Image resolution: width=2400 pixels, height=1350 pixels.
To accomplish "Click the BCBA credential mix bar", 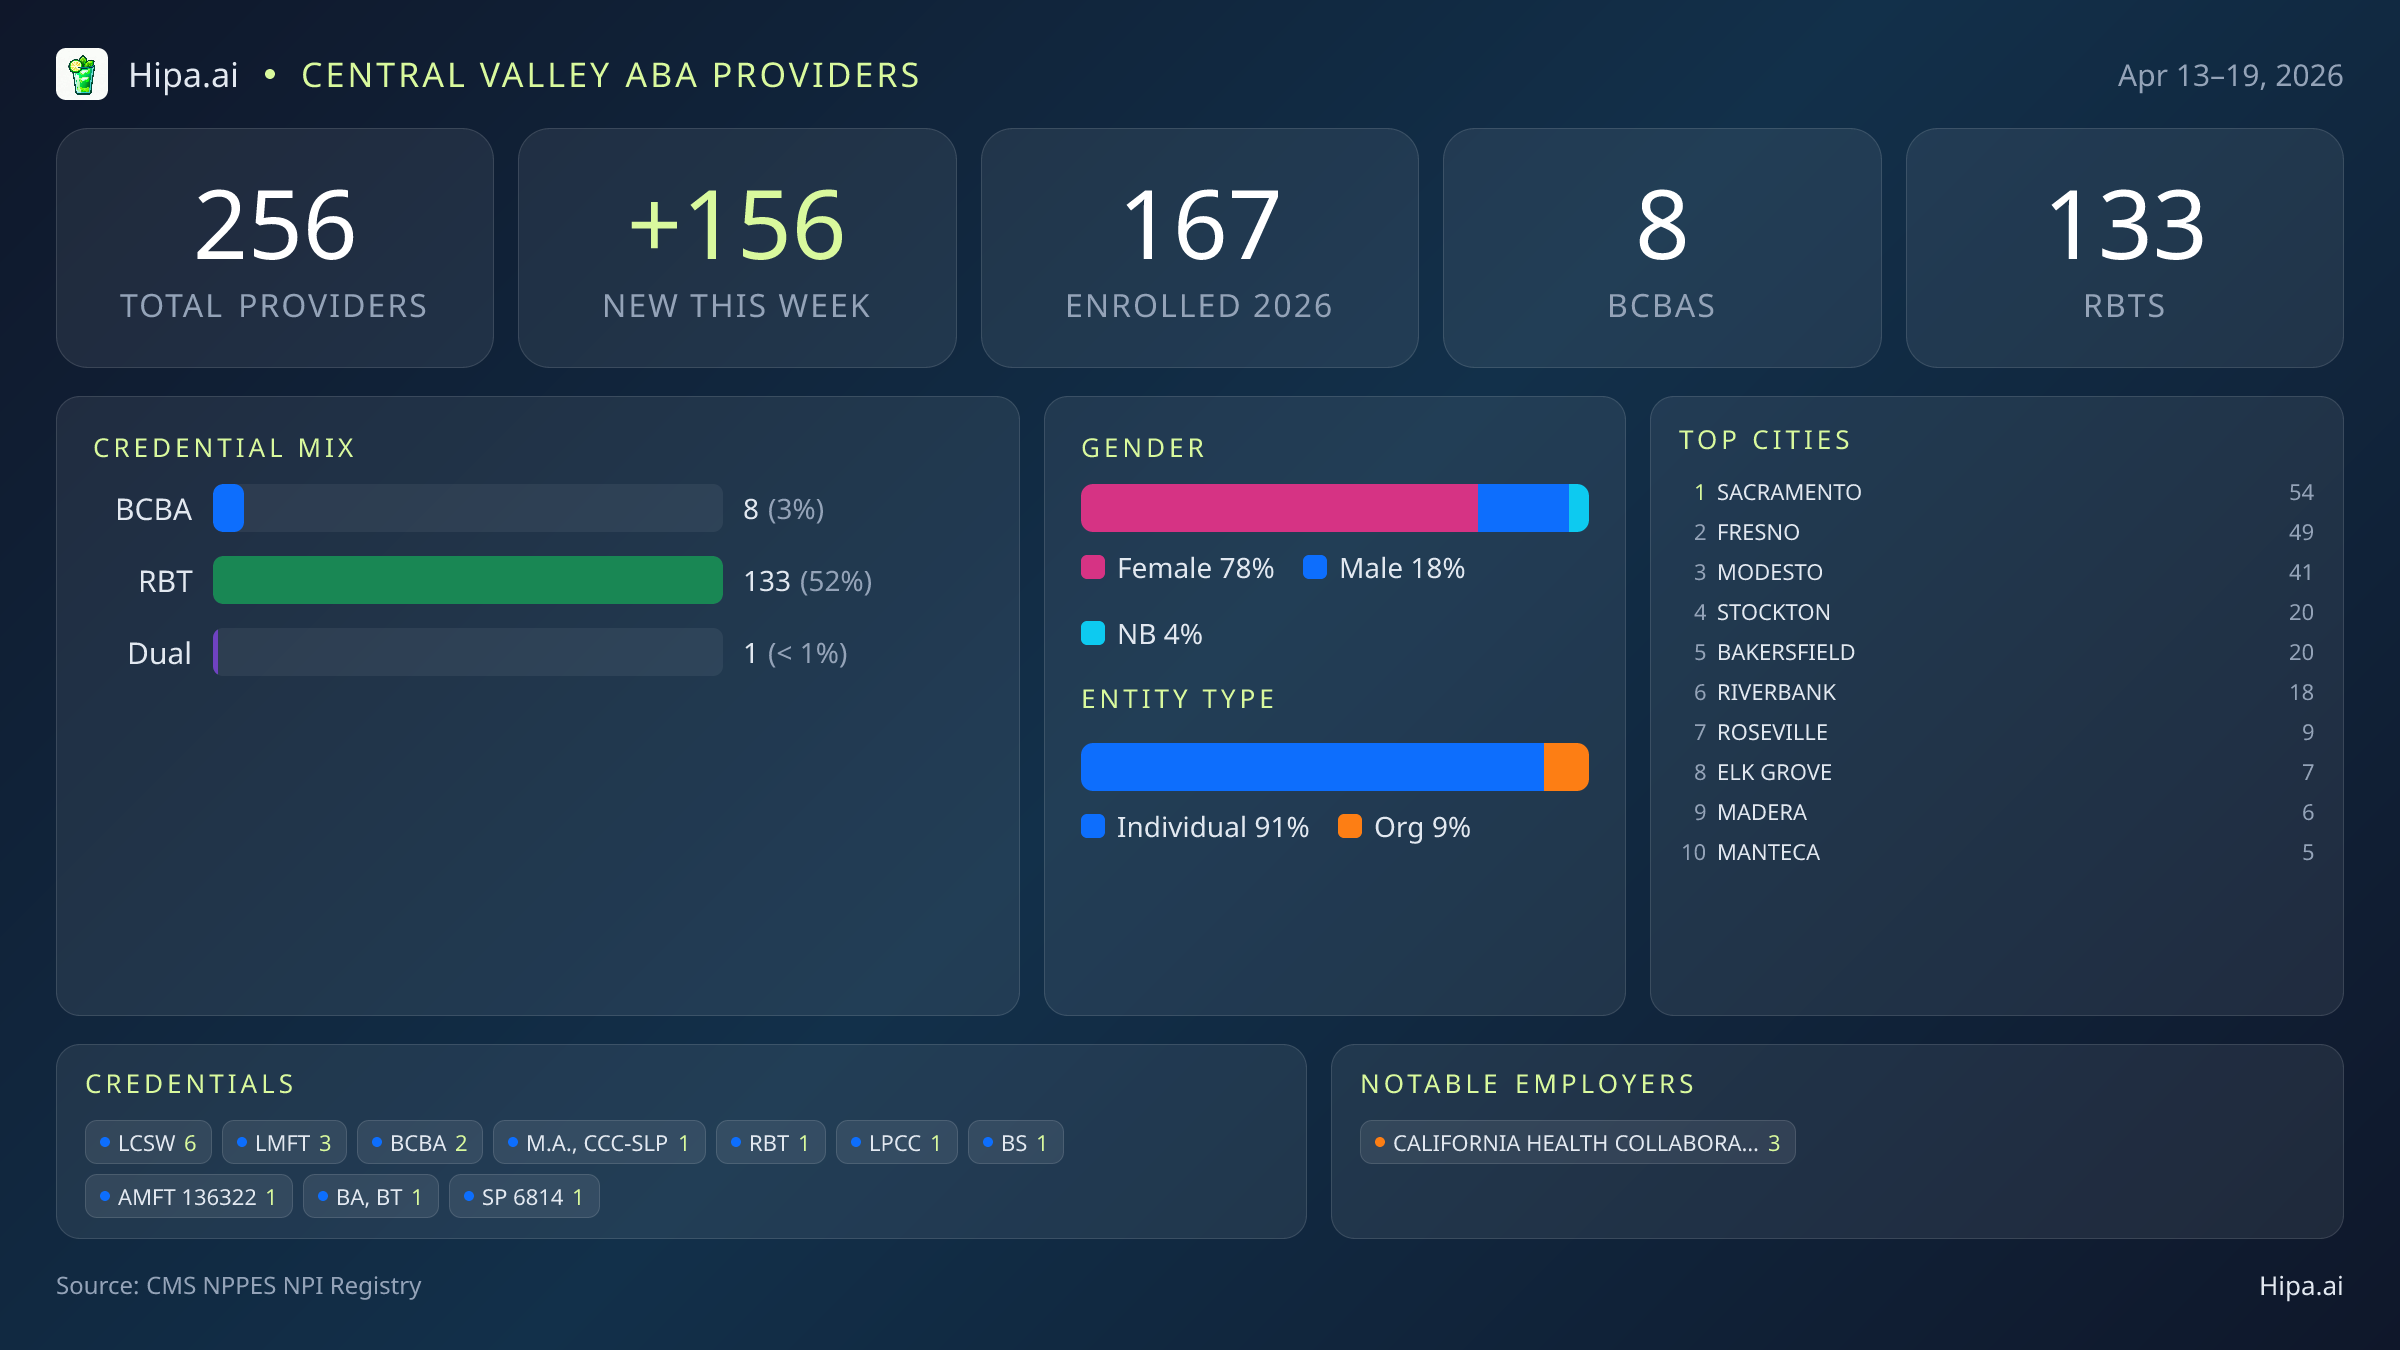I will (x=467, y=509).
